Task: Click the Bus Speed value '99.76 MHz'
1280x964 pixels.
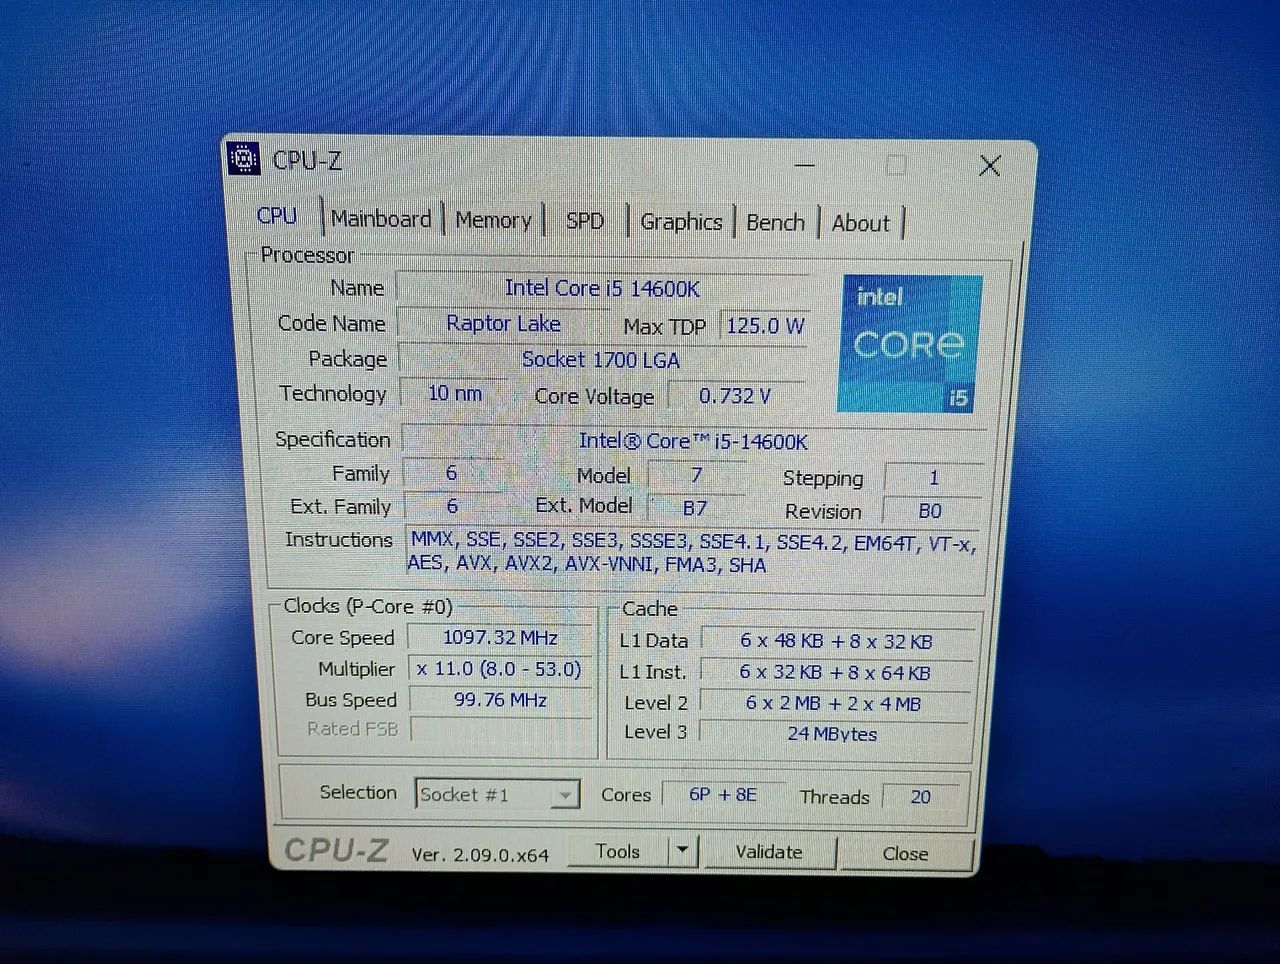Action: pyautogui.click(x=500, y=700)
